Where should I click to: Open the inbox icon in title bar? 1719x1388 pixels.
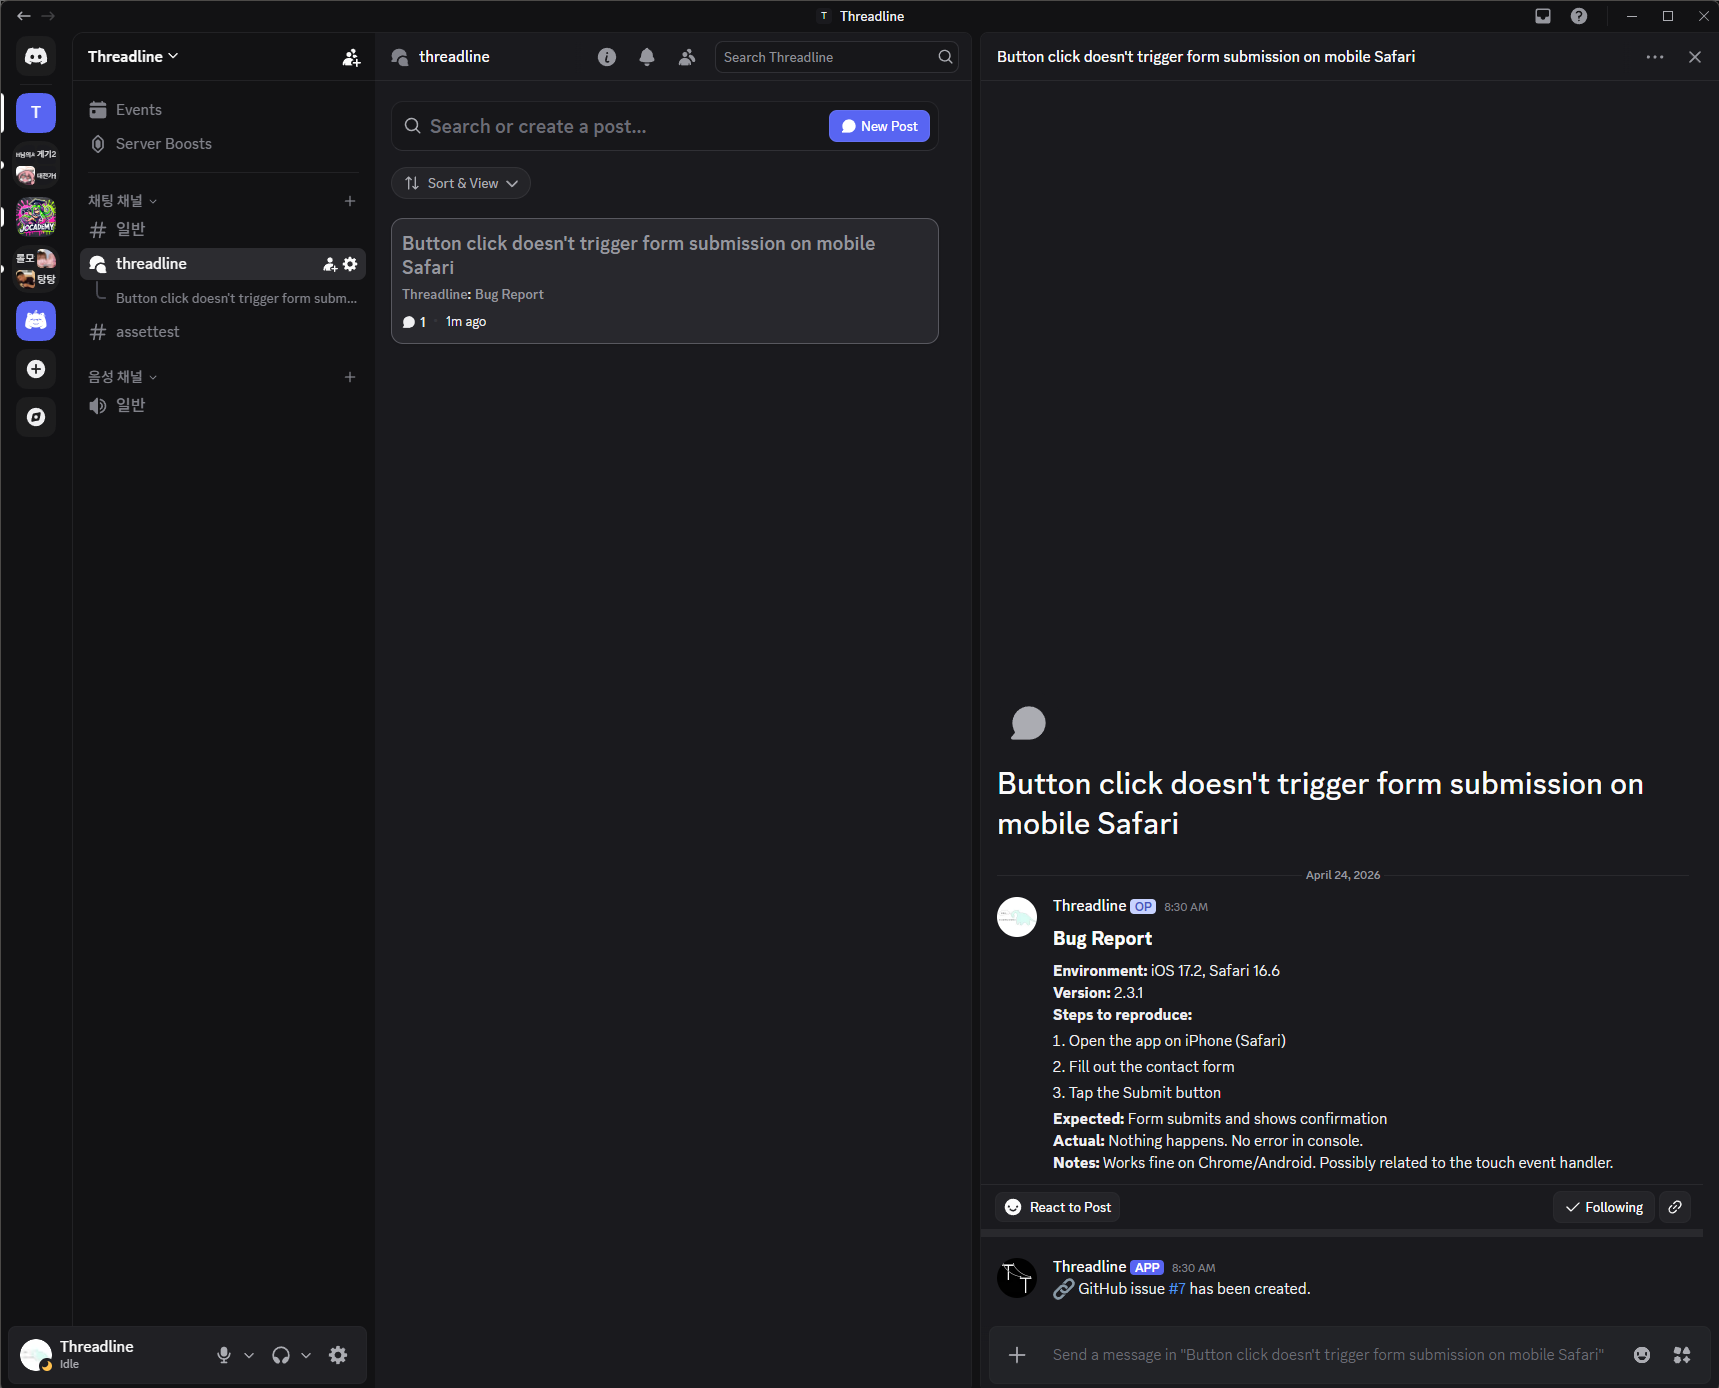pos(1543,16)
